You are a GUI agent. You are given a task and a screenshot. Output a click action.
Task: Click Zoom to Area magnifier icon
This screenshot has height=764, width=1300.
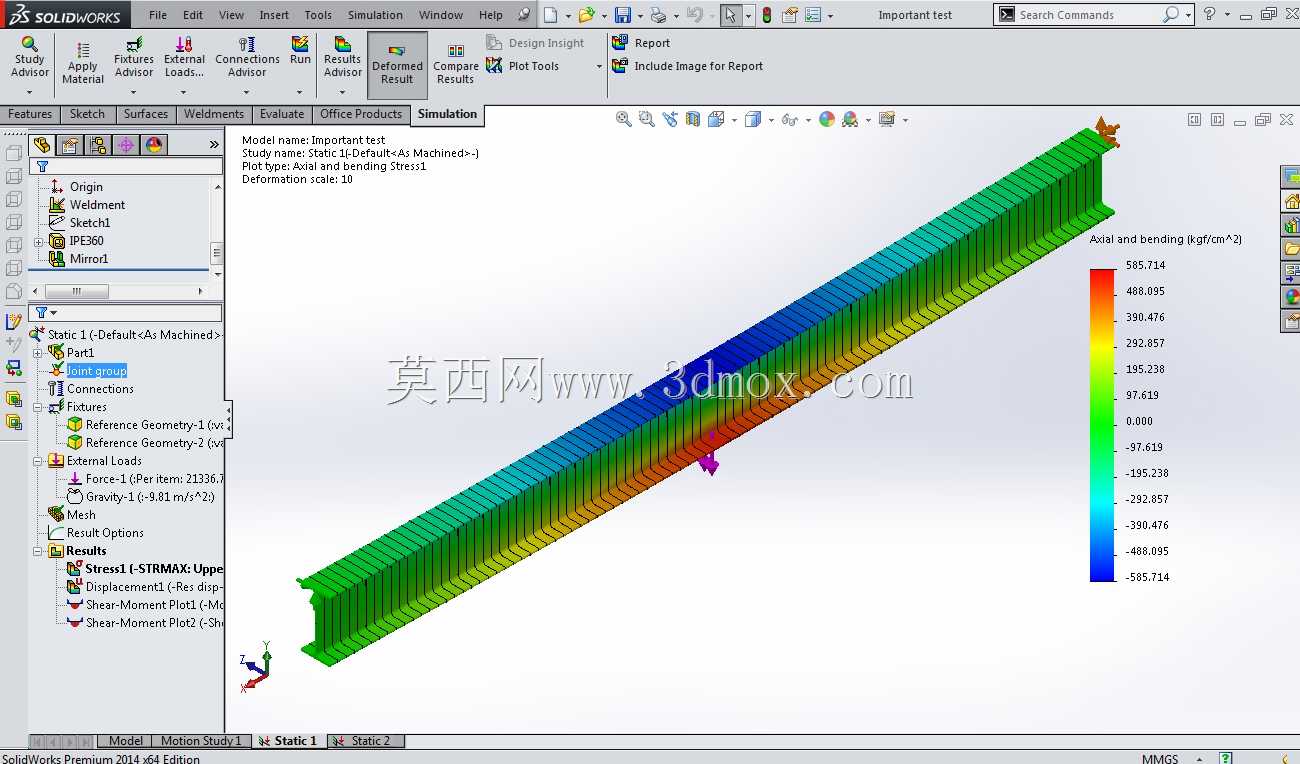[x=647, y=119]
